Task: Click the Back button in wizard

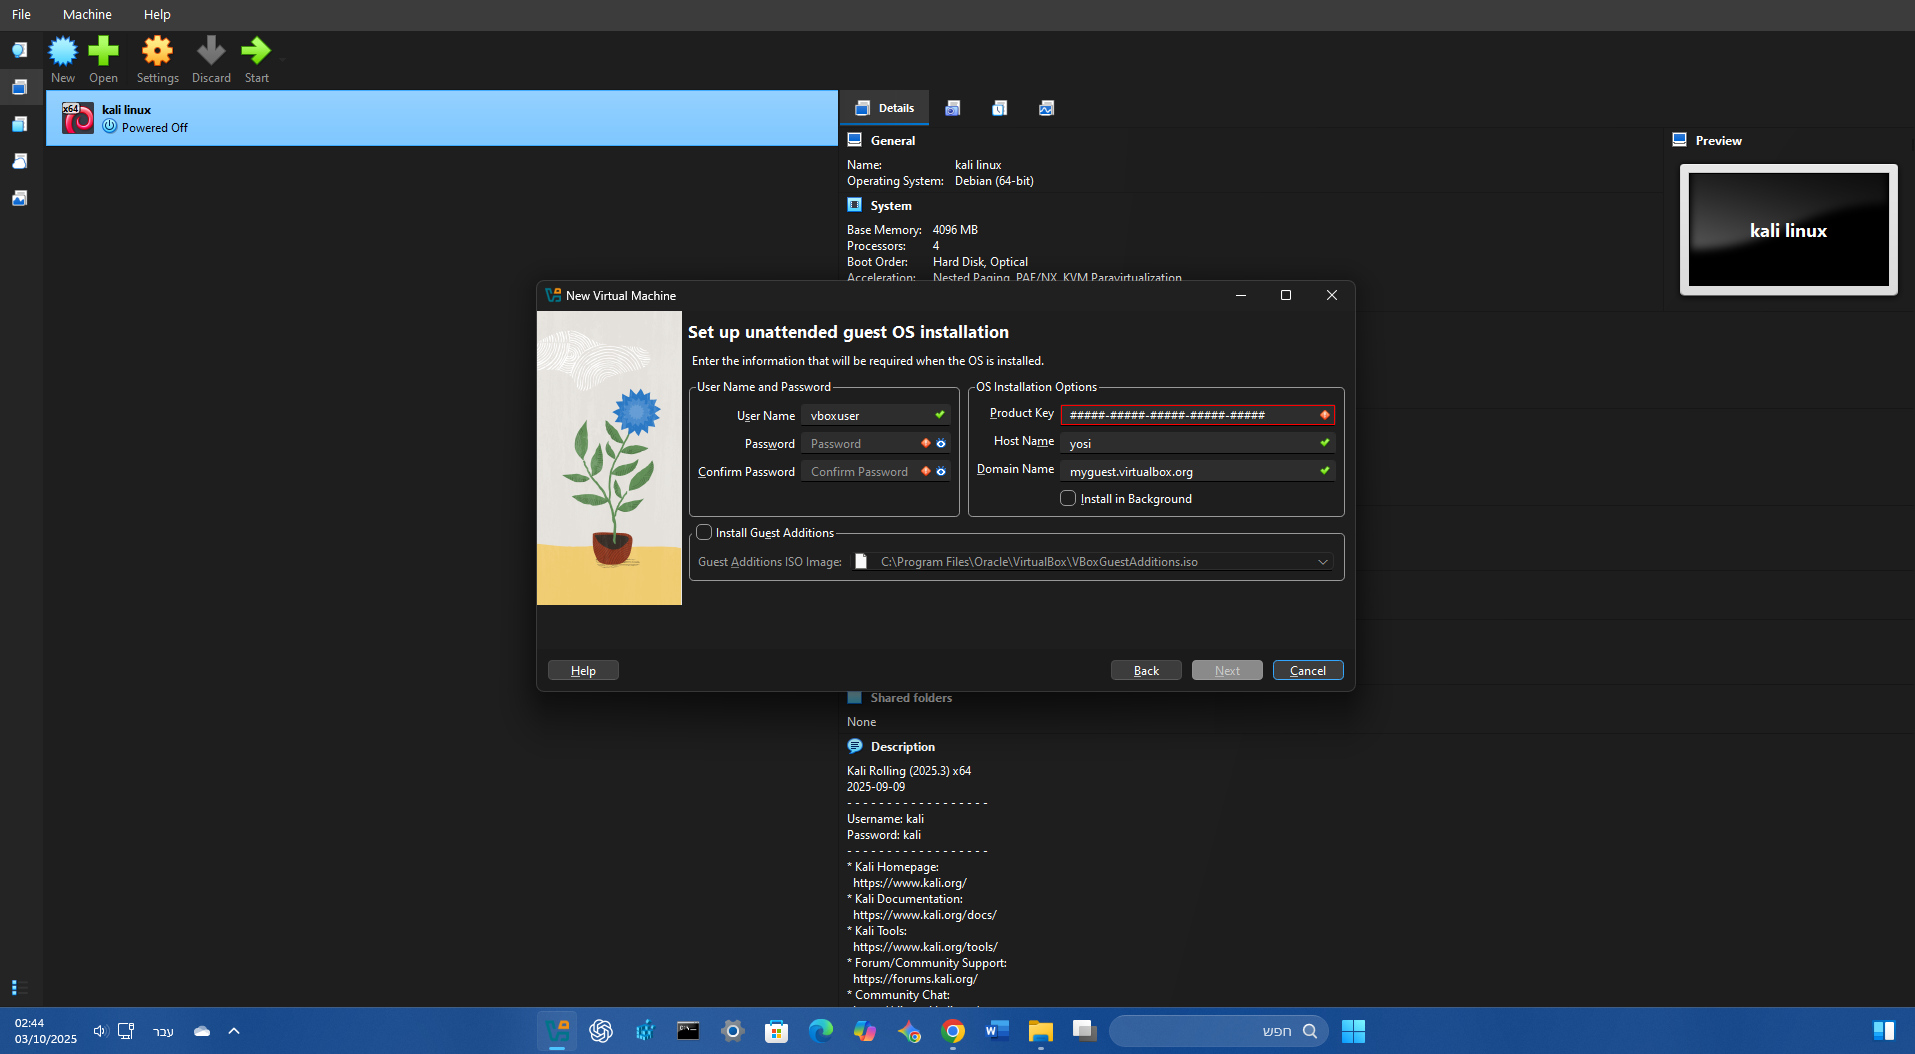Action: [x=1146, y=671]
